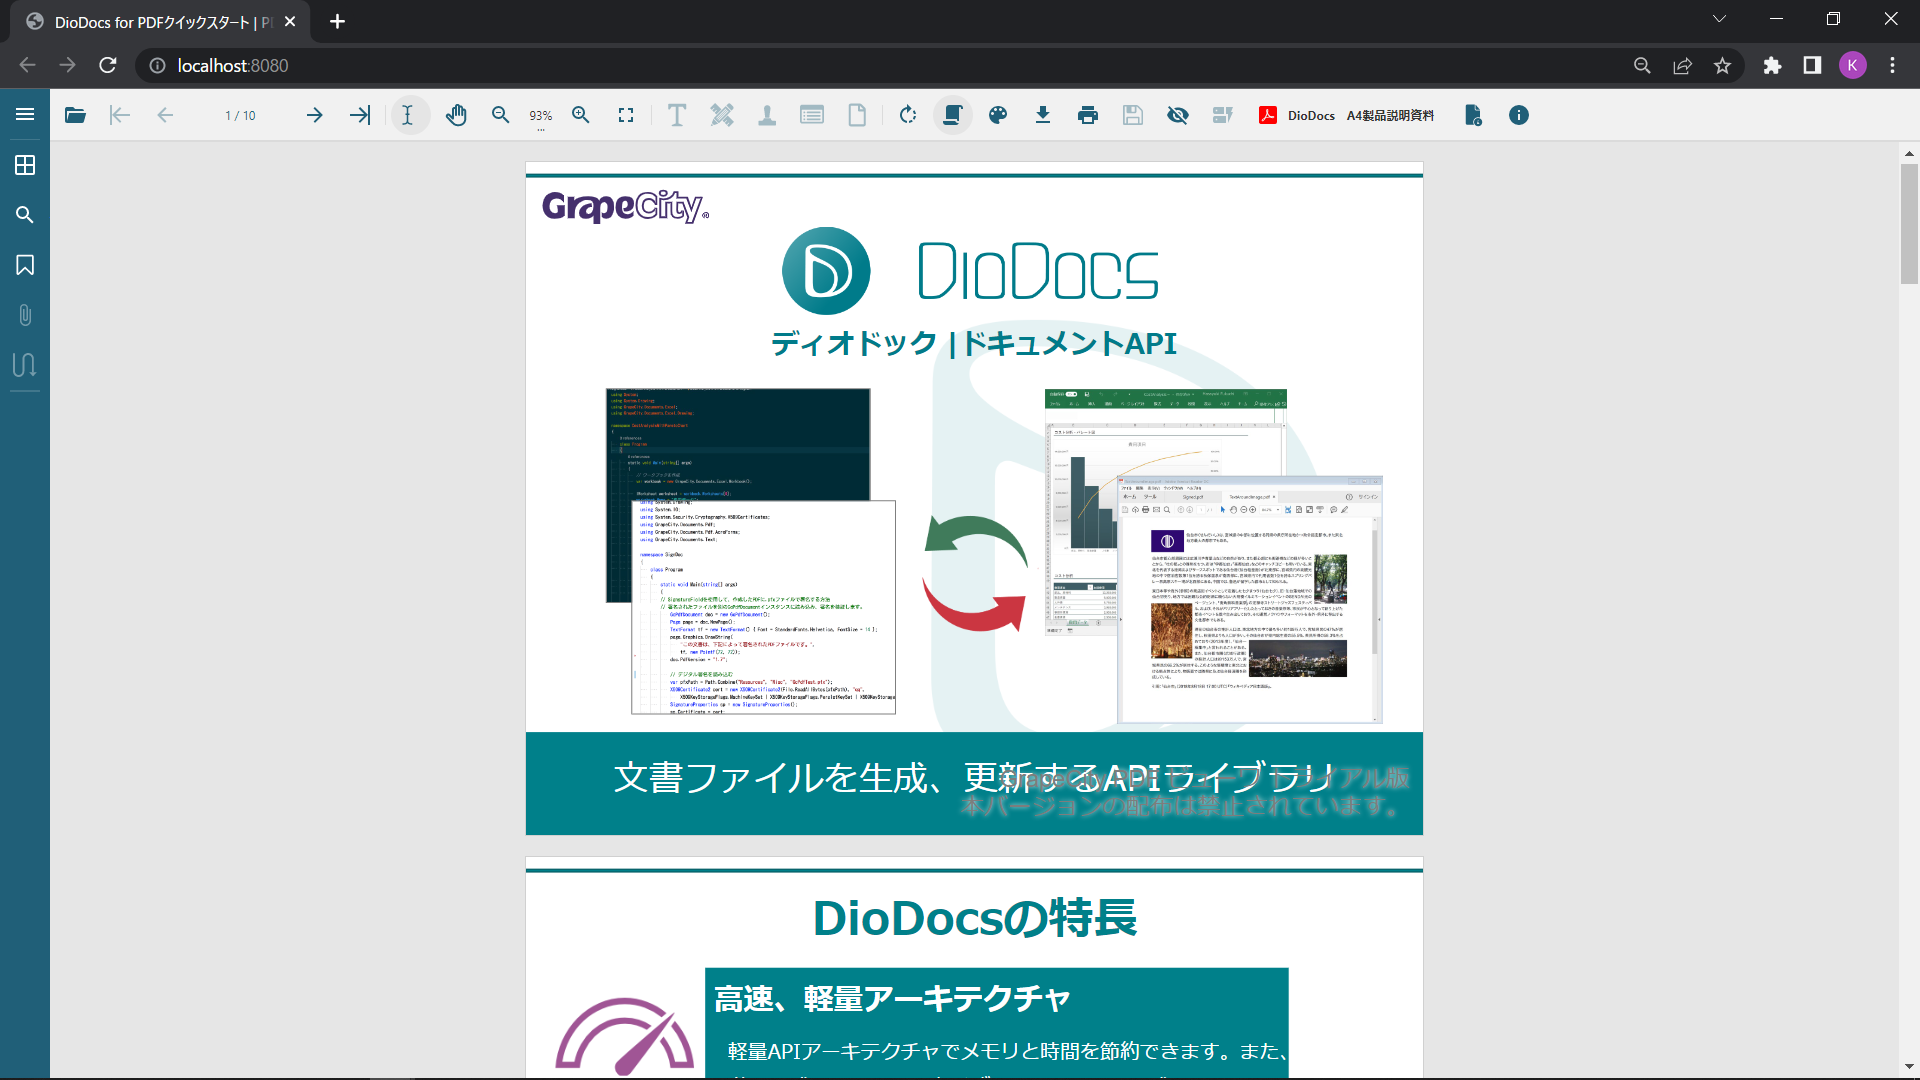1920x1080 pixels.
Task: Click the A4製品説明資料 document title
Action: [1390, 116]
